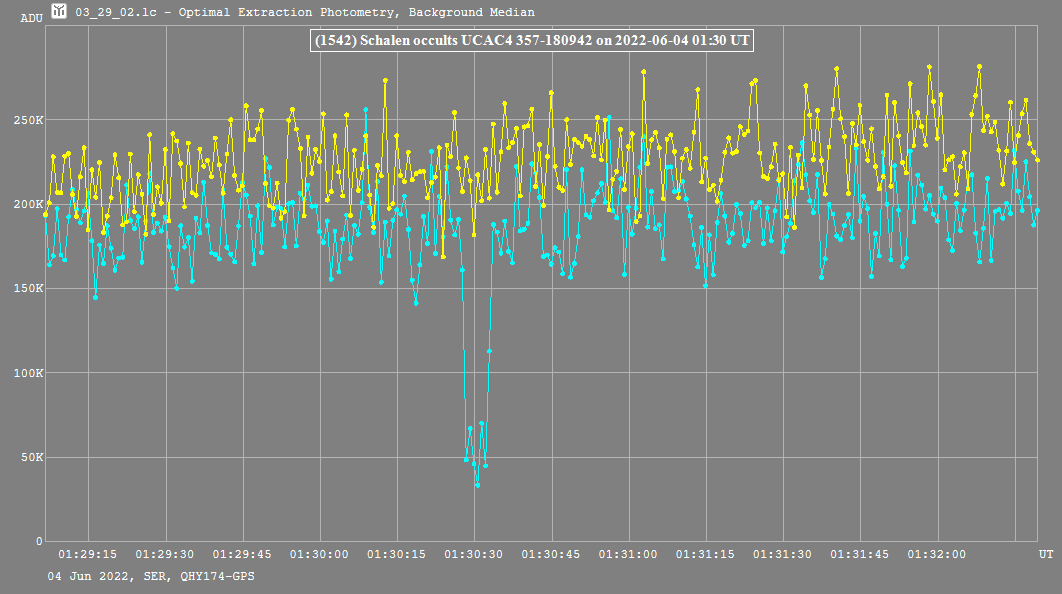Click the 200K y-axis label

pyautogui.click(x=27, y=204)
